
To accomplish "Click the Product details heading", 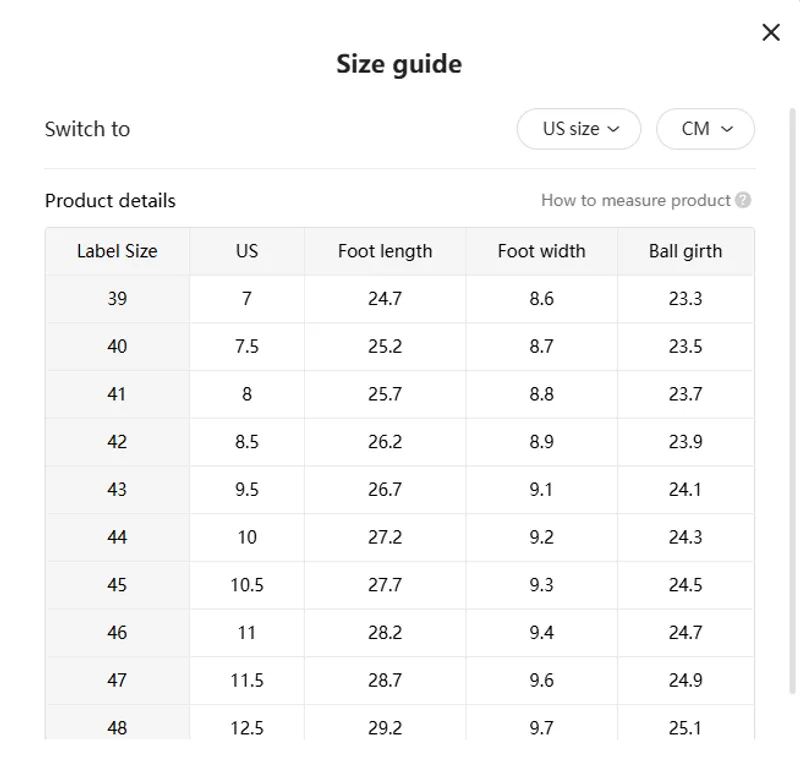I will point(110,200).
